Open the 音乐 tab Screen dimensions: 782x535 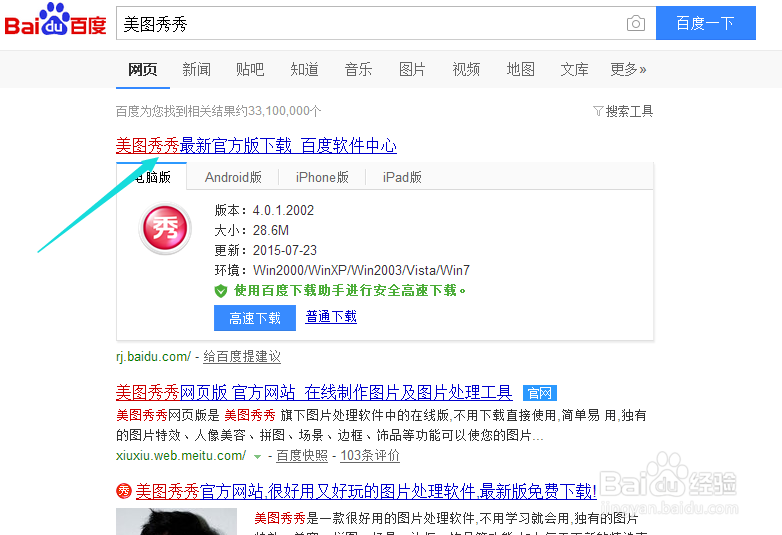click(x=358, y=70)
